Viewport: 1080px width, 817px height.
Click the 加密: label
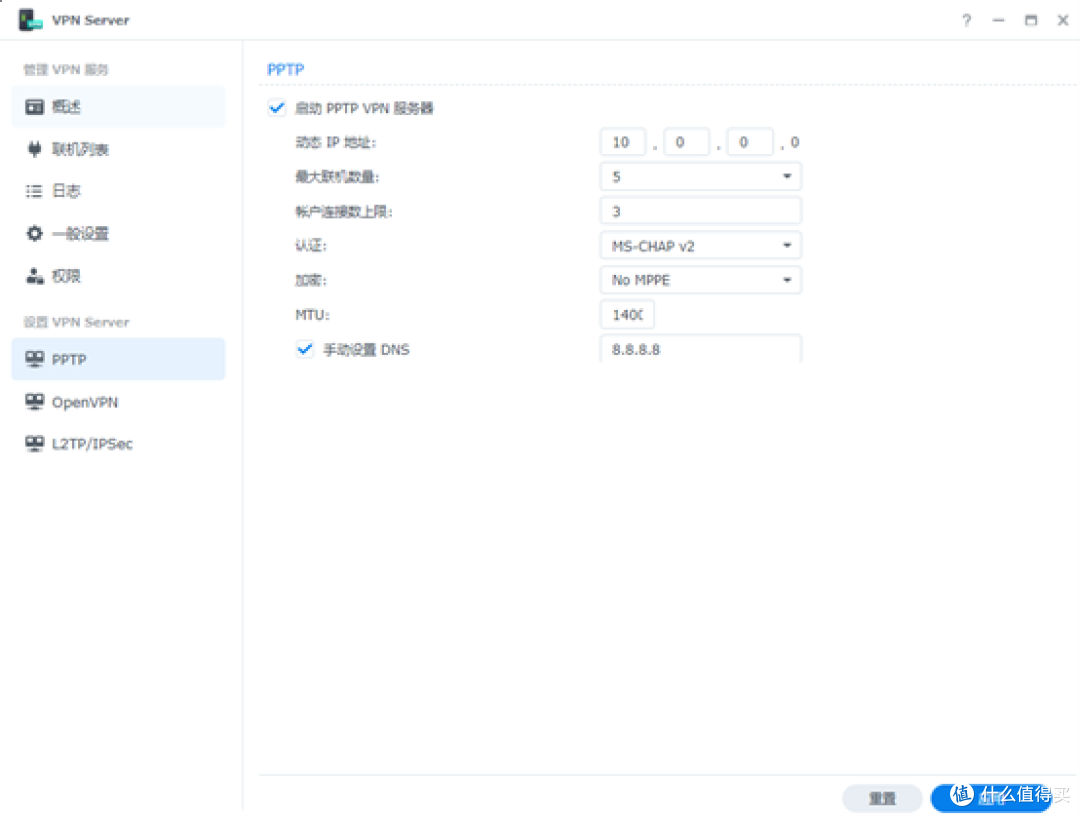tap(311, 280)
